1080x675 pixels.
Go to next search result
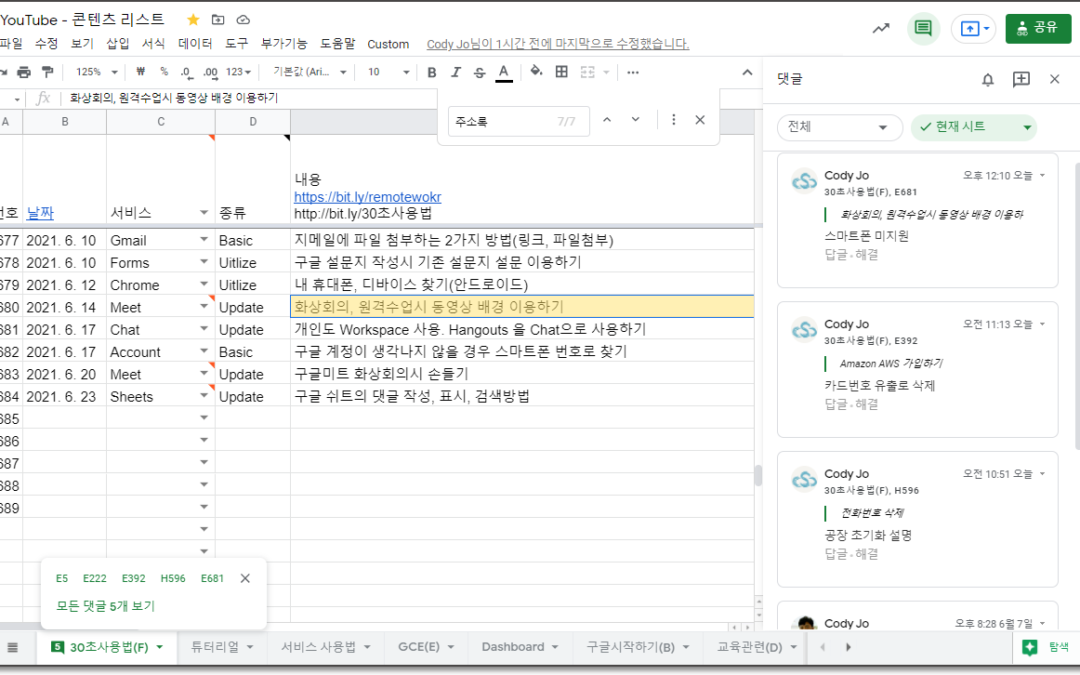pyautogui.click(x=636, y=120)
